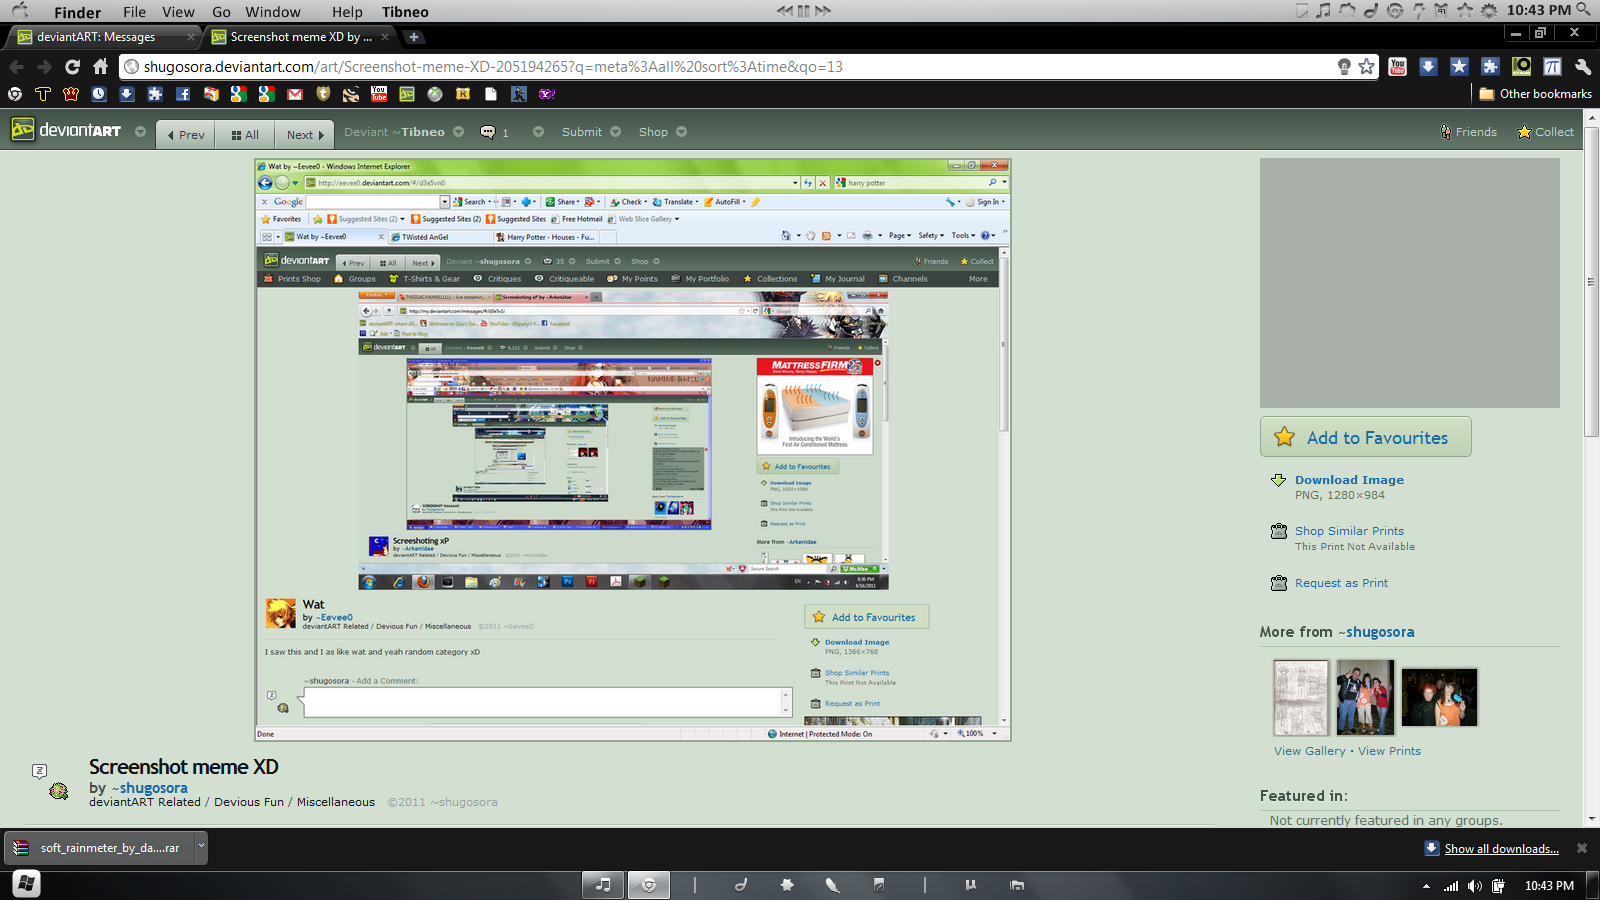Image resolution: width=1600 pixels, height=900 pixels.
Task: Open the group photo thumbnail
Action: click(x=1365, y=697)
